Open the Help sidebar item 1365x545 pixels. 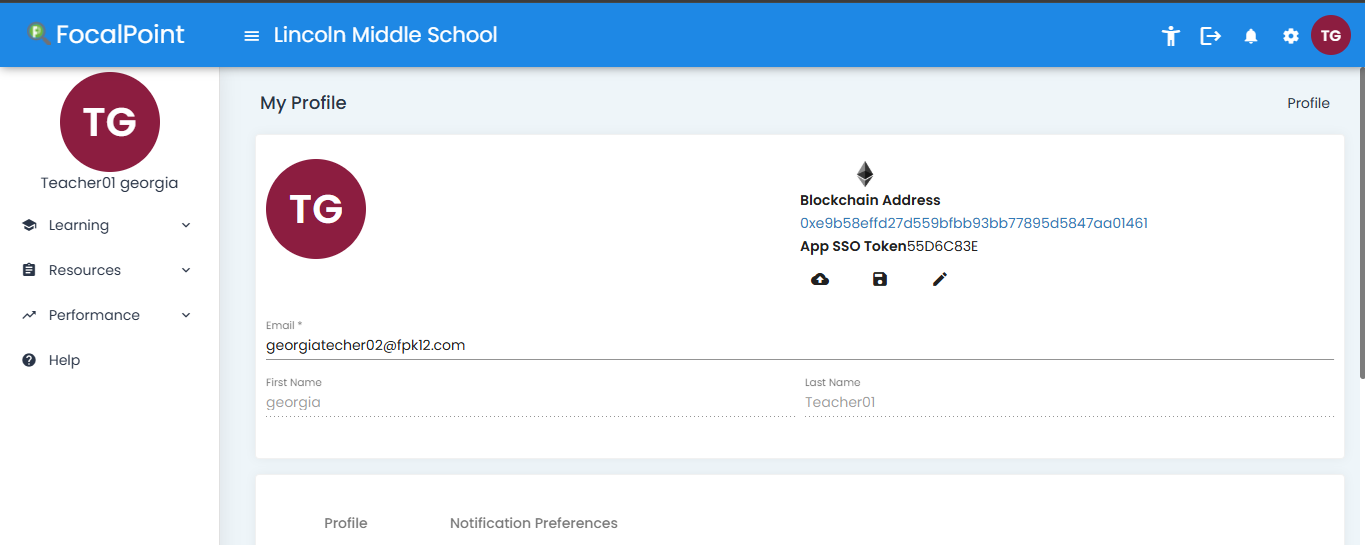click(x=107, y=360)
